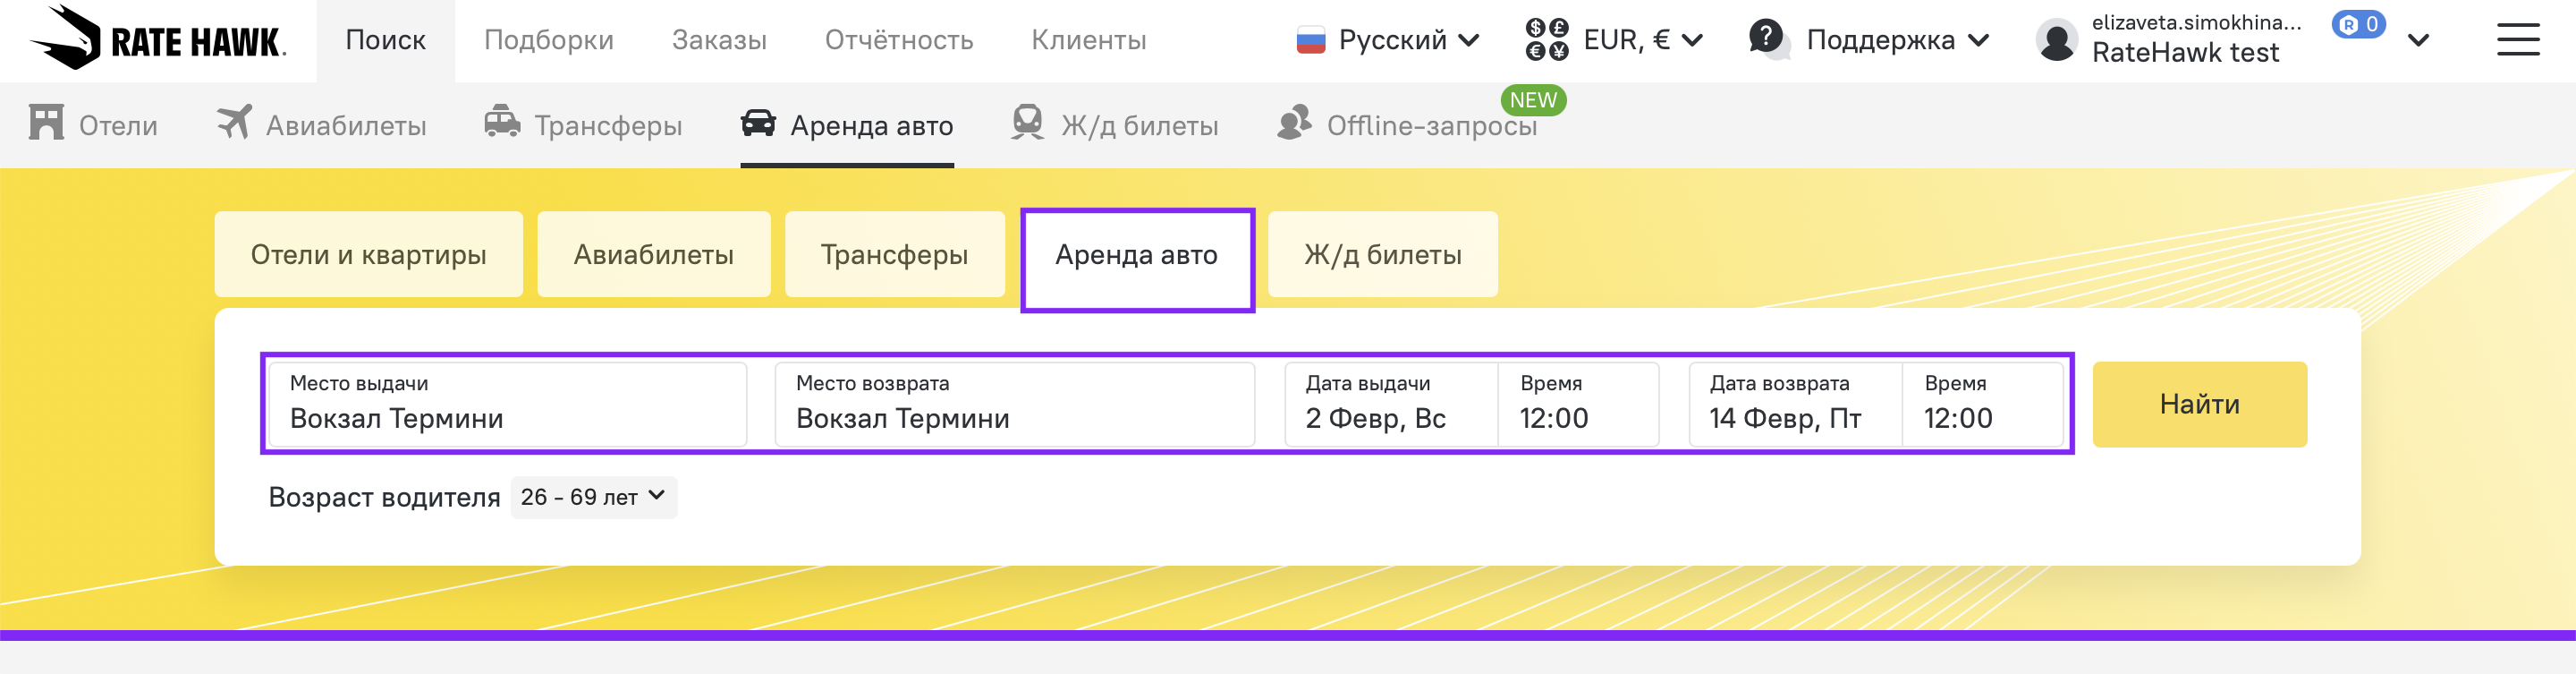This screenshot has height=674, width=2576.
Task: Click the user avatar icon
Action: (2056, 41)
